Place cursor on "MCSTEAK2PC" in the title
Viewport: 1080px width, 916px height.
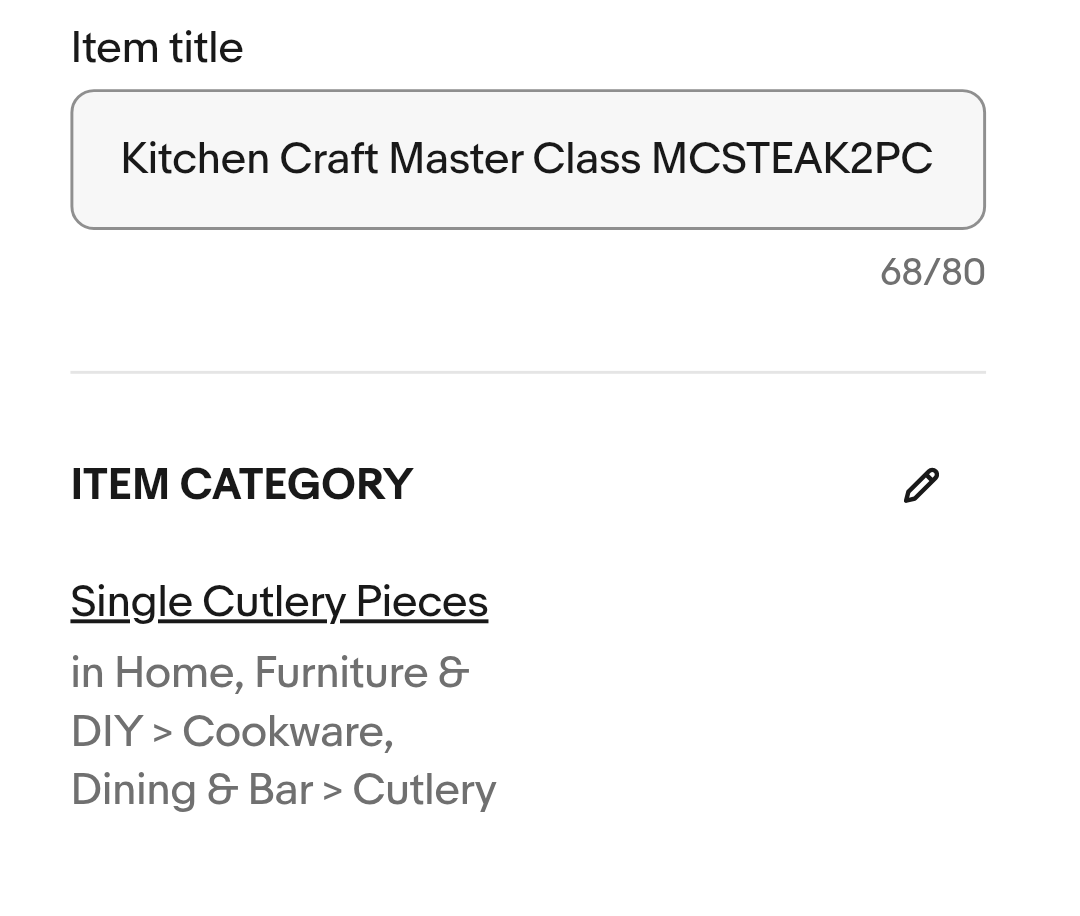[x=792, y=159]
